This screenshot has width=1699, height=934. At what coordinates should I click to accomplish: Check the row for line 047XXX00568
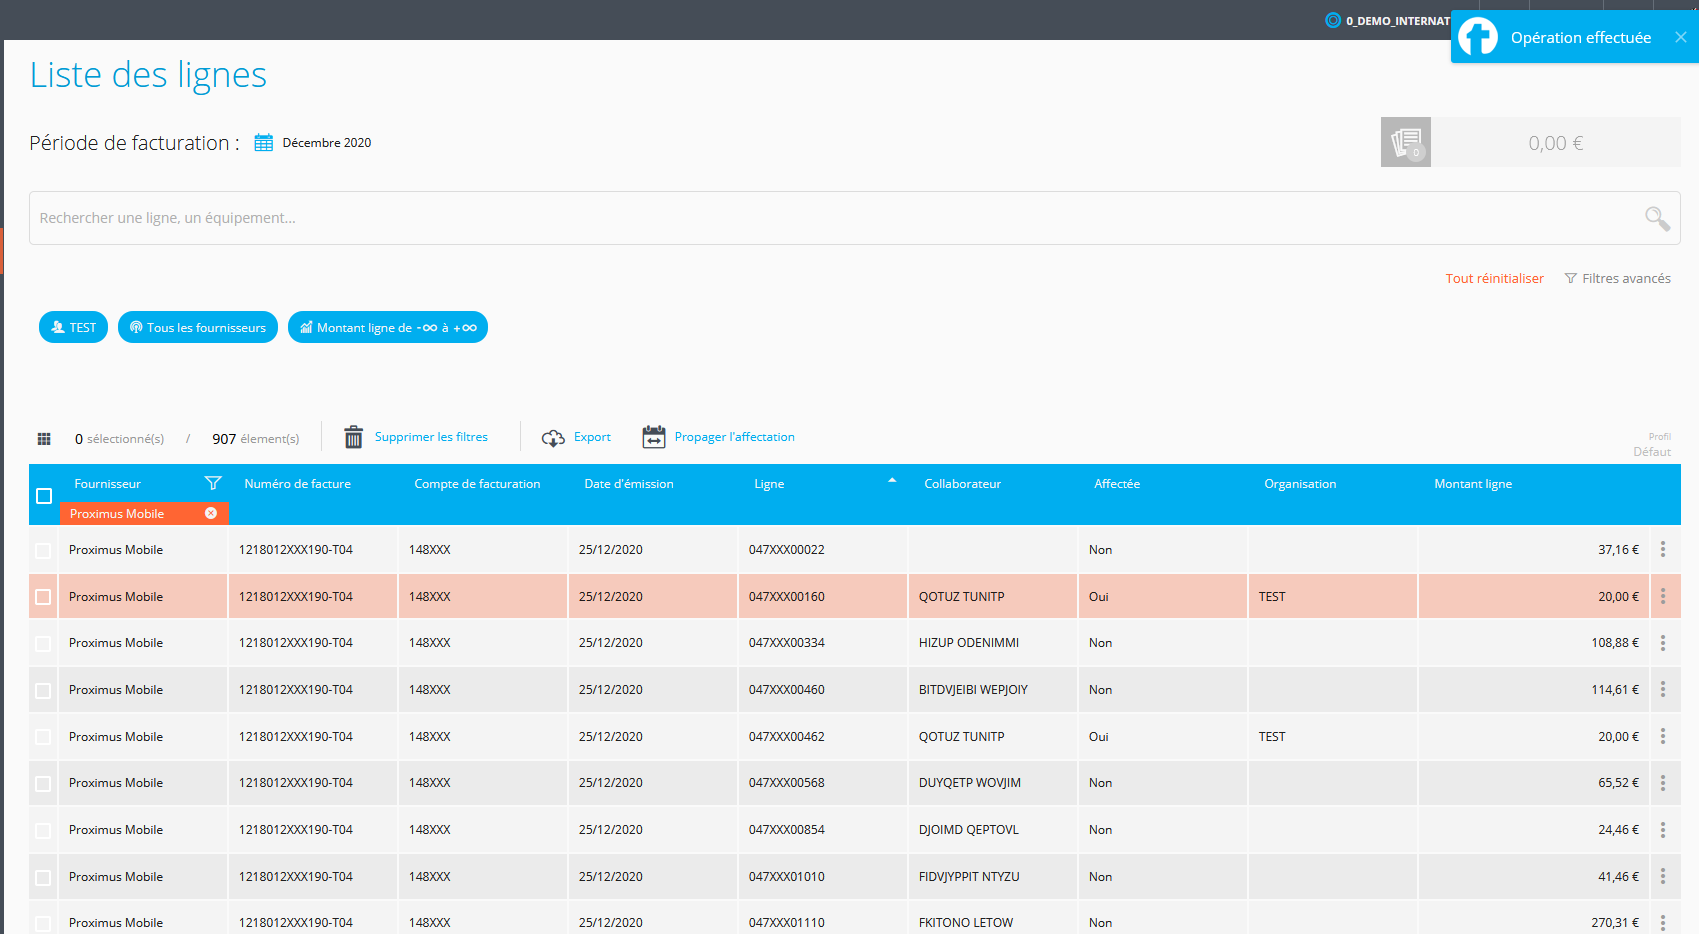(43, 784)
